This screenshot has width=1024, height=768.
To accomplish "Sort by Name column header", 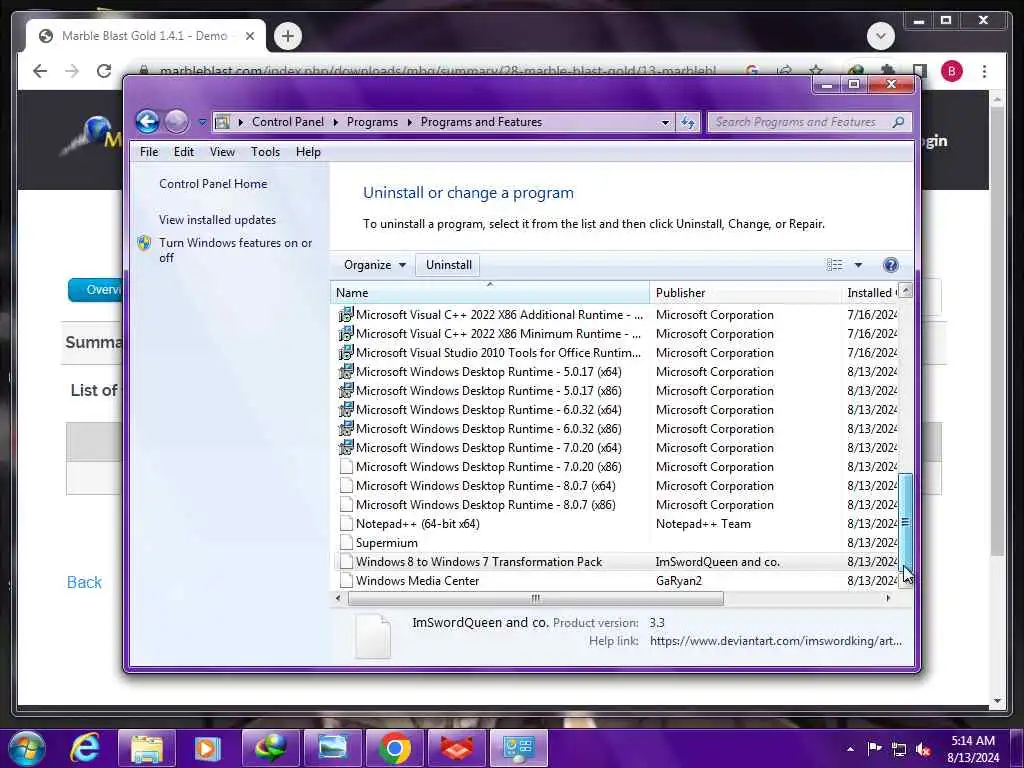I will 490,293.
